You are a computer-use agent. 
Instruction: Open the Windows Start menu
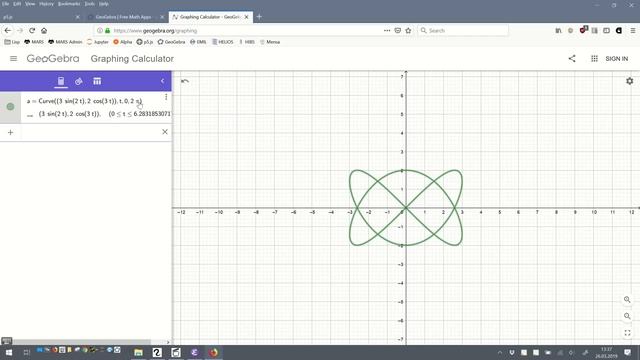8,352
